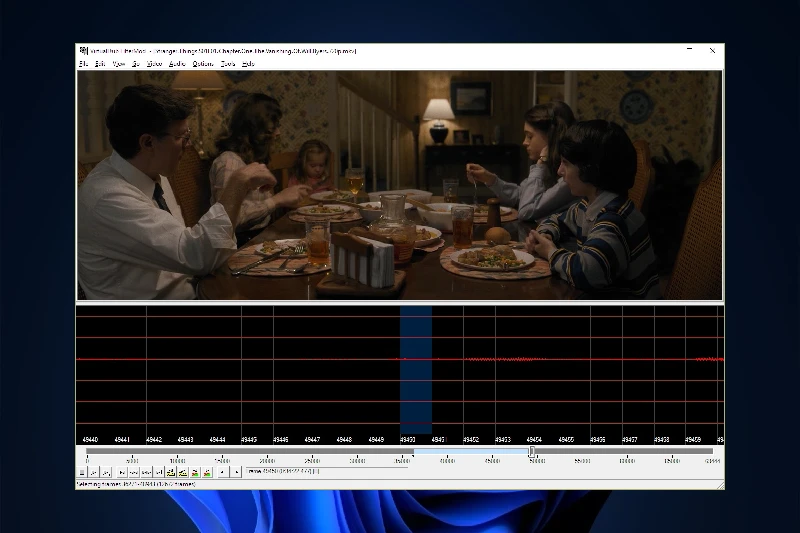Open the Video menu

click(154, 64)
